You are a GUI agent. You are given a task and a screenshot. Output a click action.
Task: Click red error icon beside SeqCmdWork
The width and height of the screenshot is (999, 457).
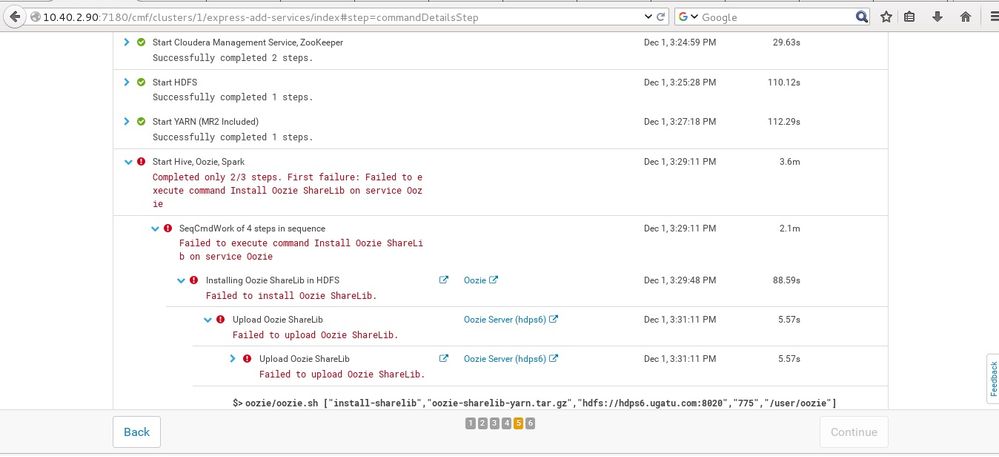(x=168, y=228)
